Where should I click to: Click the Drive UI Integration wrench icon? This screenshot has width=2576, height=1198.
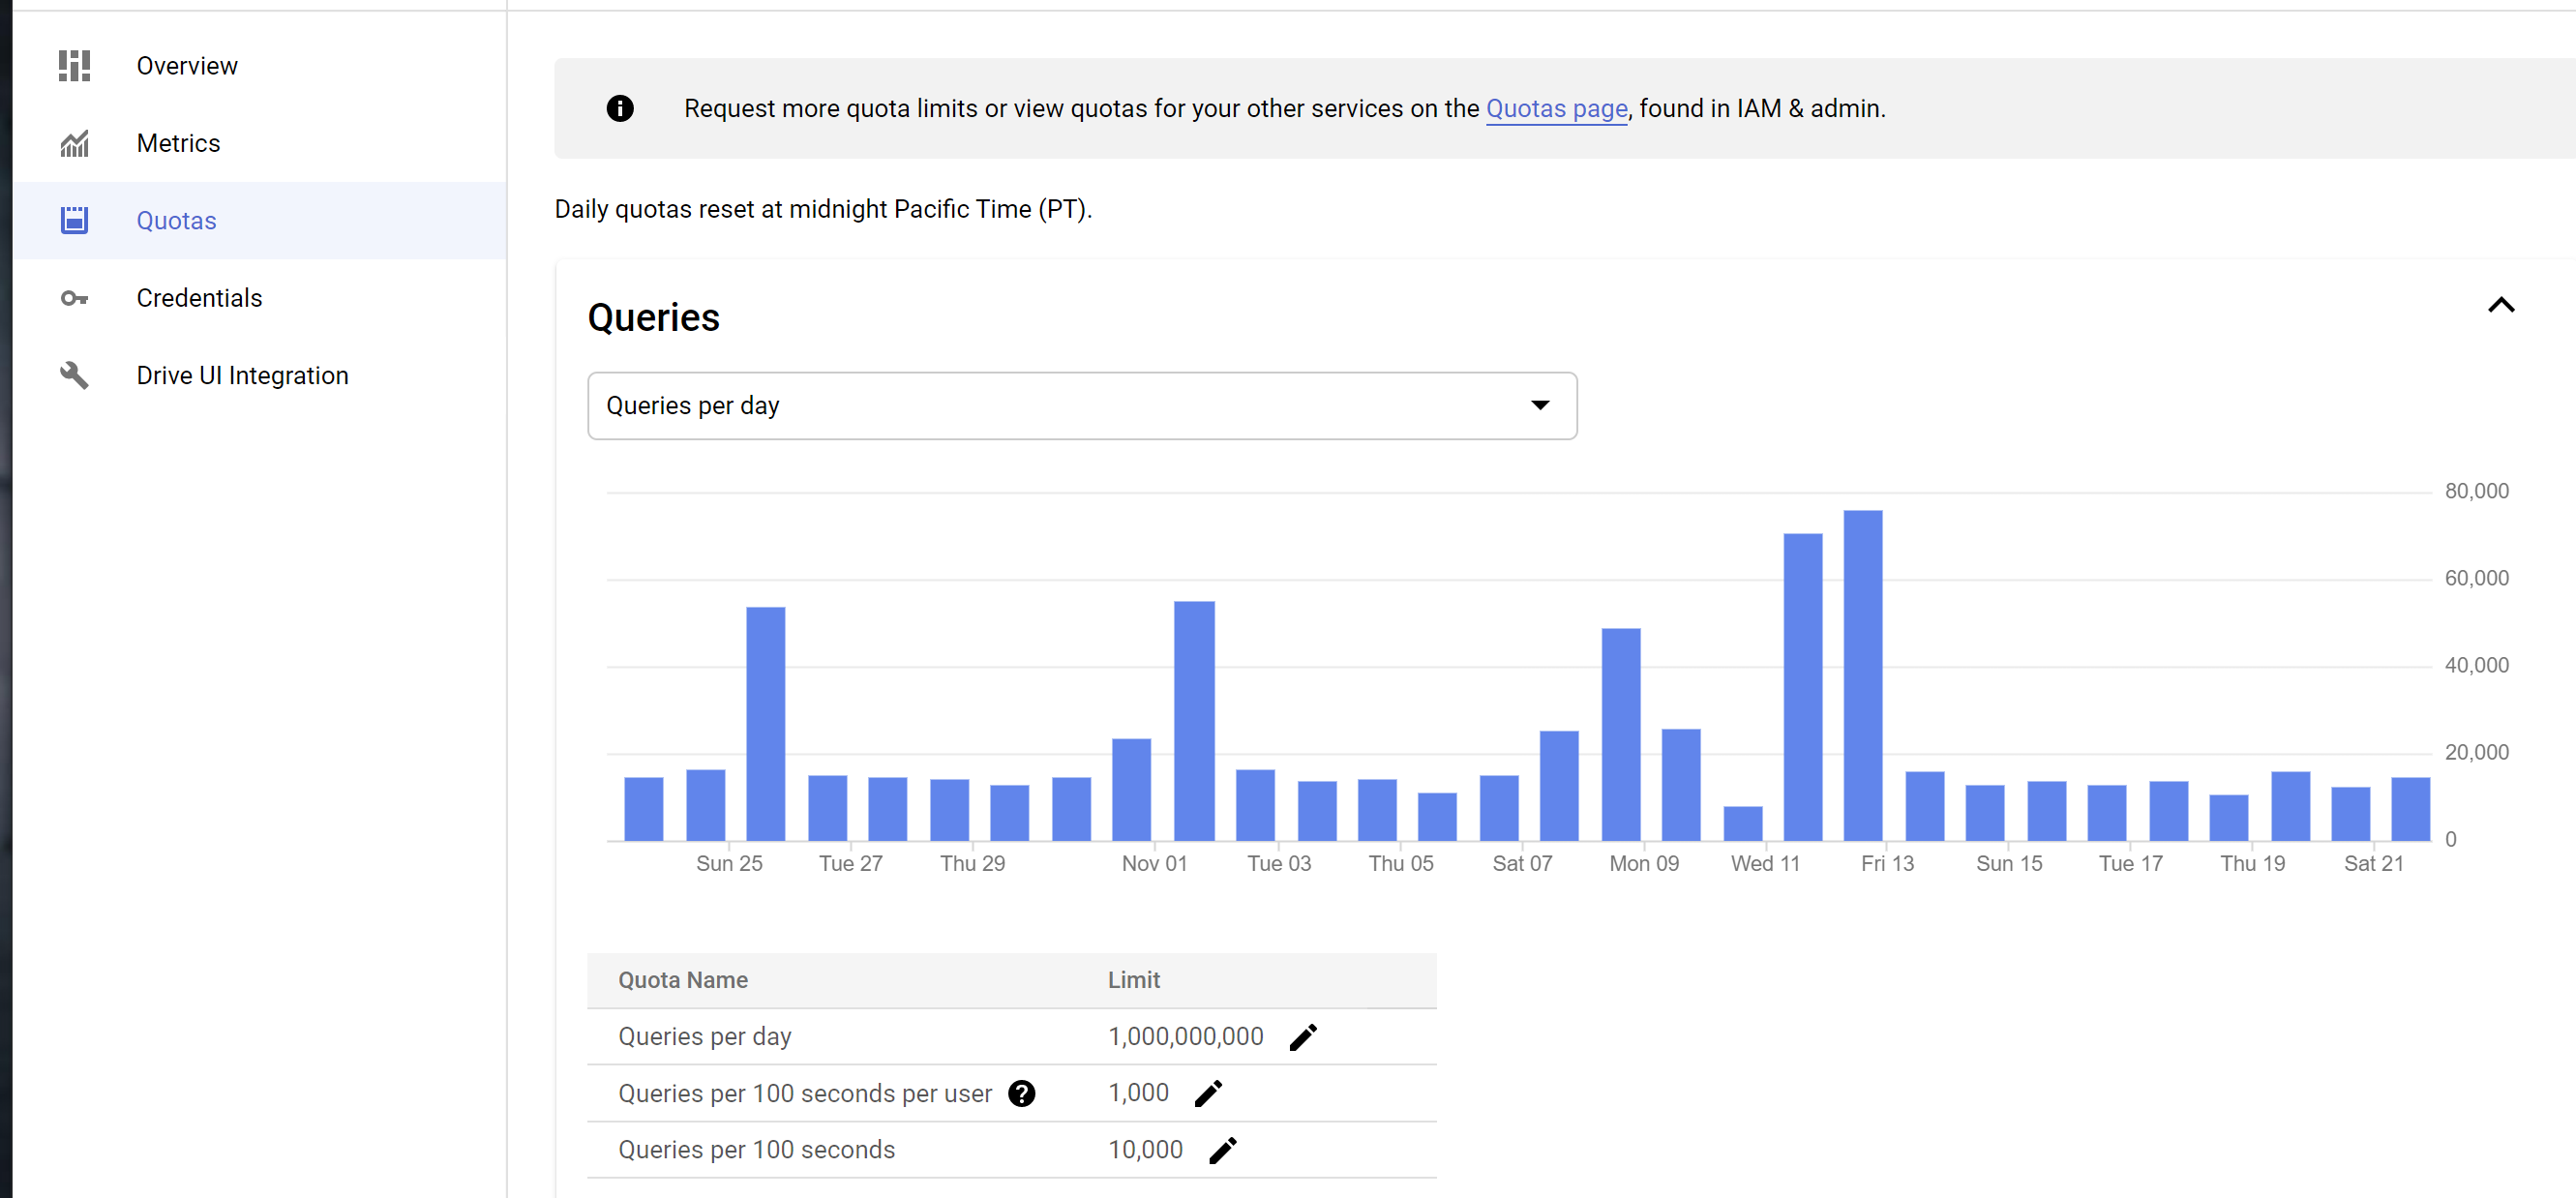(x=74, y=375)
